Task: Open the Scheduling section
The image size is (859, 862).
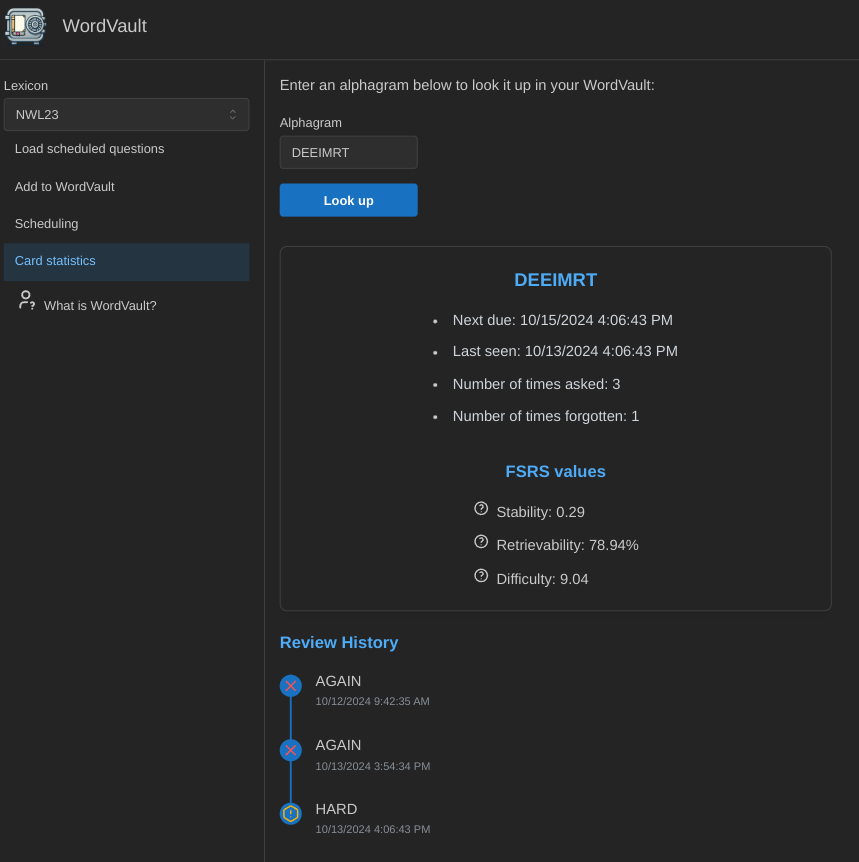Action: 46,224
